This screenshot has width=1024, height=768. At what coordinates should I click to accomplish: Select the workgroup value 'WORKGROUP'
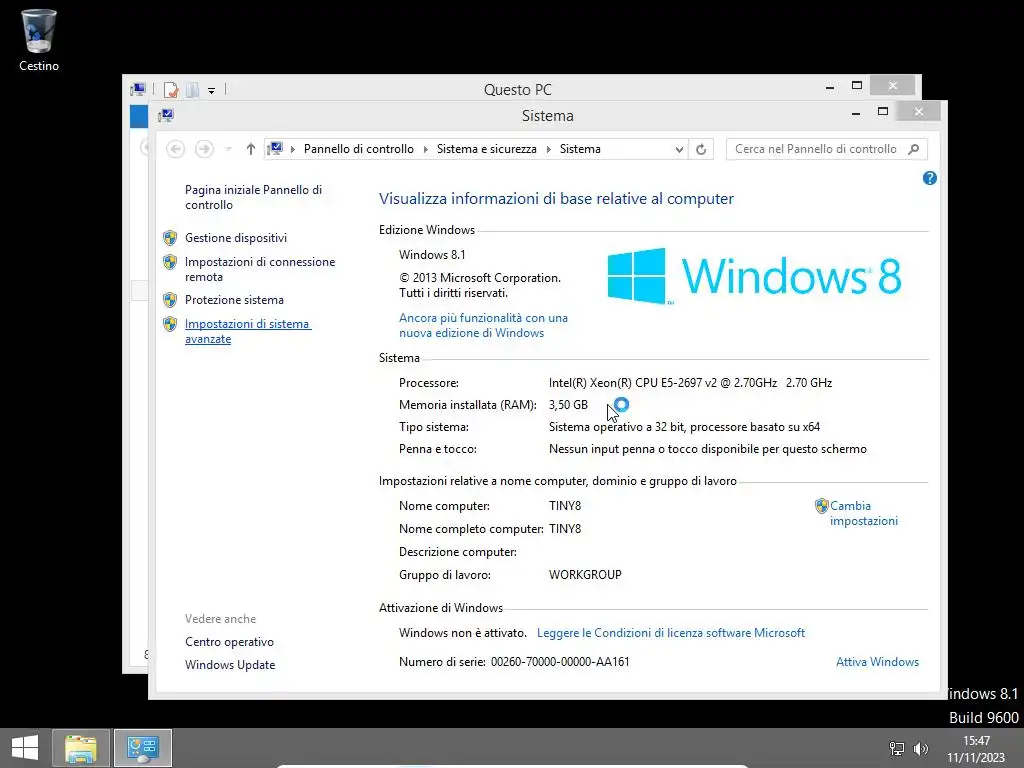pos(585,575)
